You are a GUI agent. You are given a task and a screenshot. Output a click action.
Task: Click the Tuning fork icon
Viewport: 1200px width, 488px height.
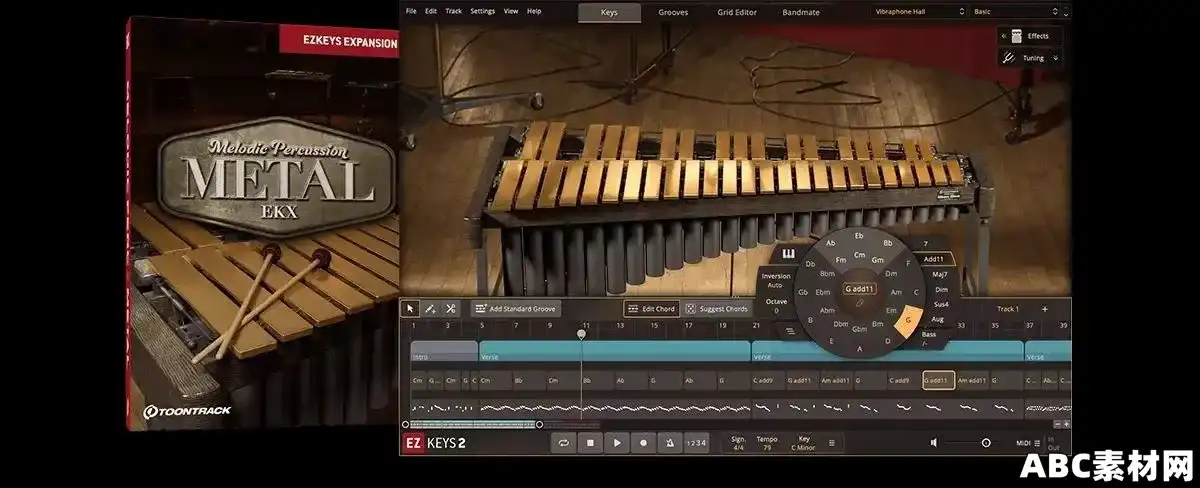[1010, 58]
